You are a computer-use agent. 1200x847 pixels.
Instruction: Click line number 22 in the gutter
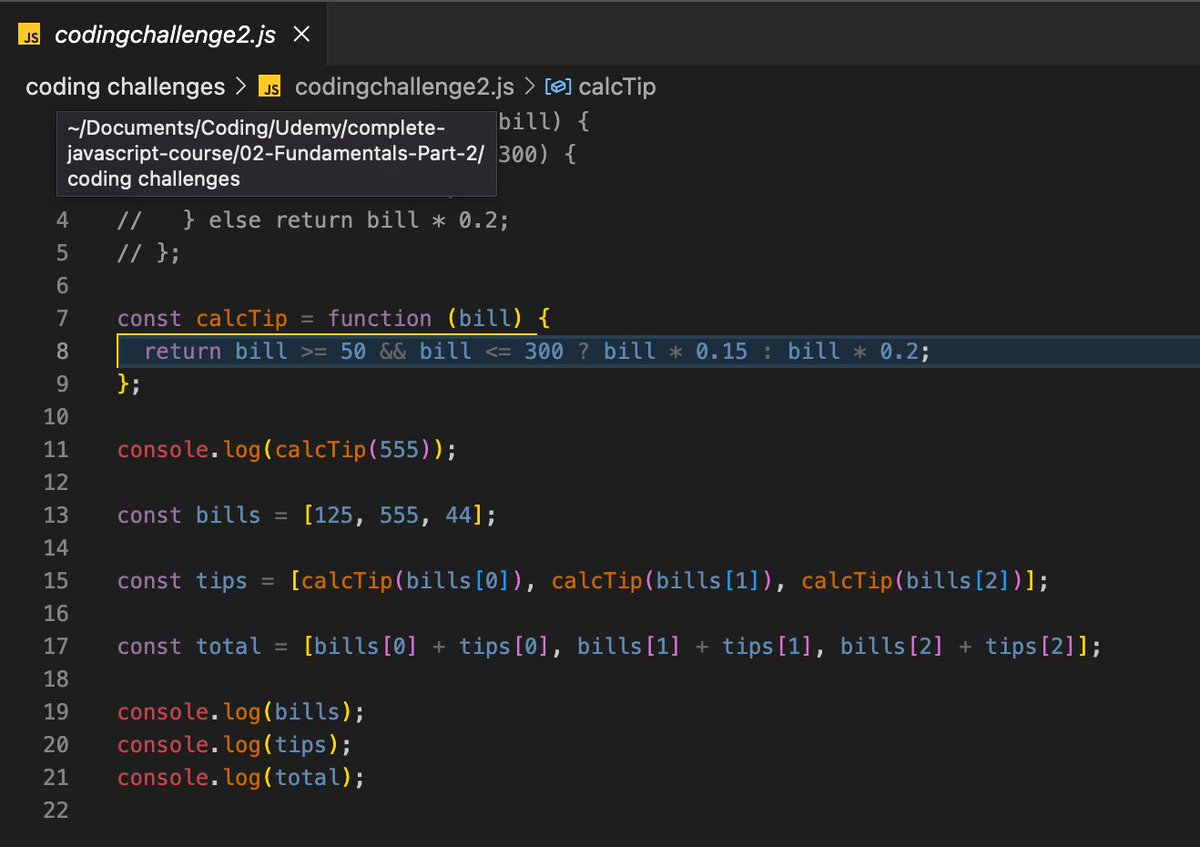(x=56, y=811)
